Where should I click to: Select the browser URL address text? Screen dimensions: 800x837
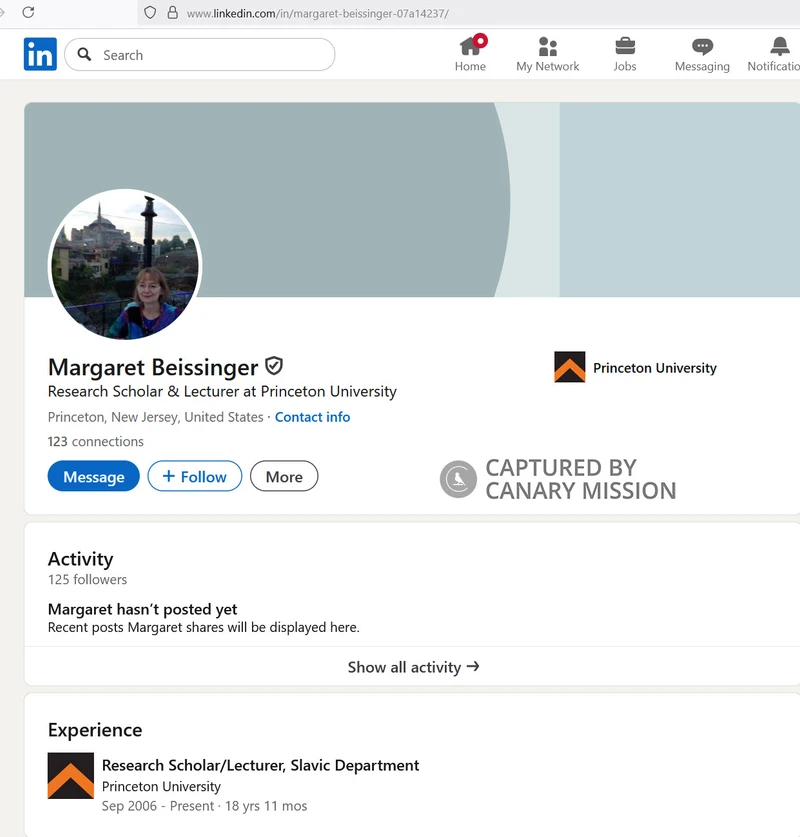click(318, 13)
